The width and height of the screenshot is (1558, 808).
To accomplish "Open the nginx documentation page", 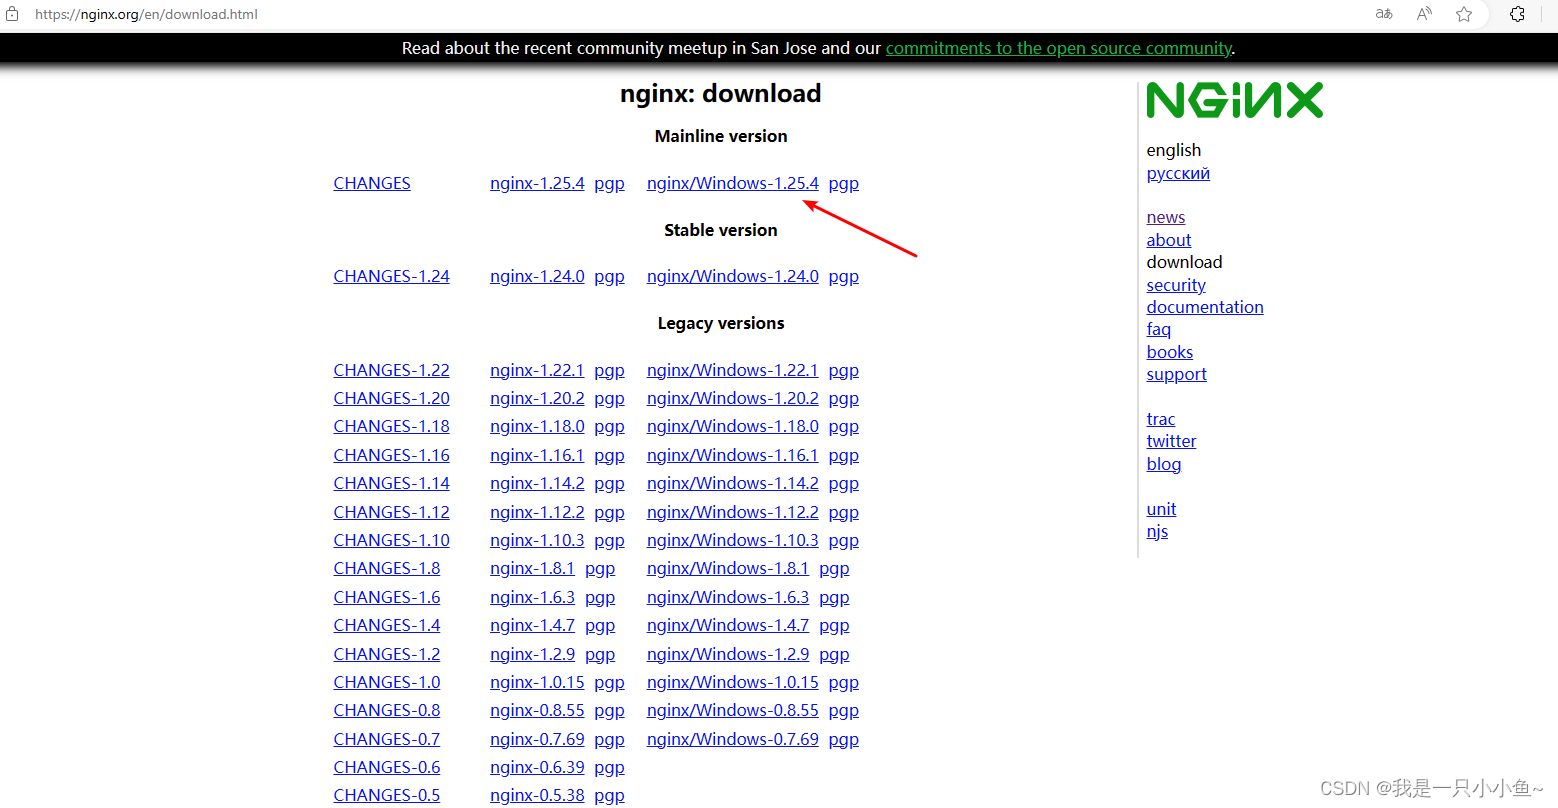I will [1204, 306].
